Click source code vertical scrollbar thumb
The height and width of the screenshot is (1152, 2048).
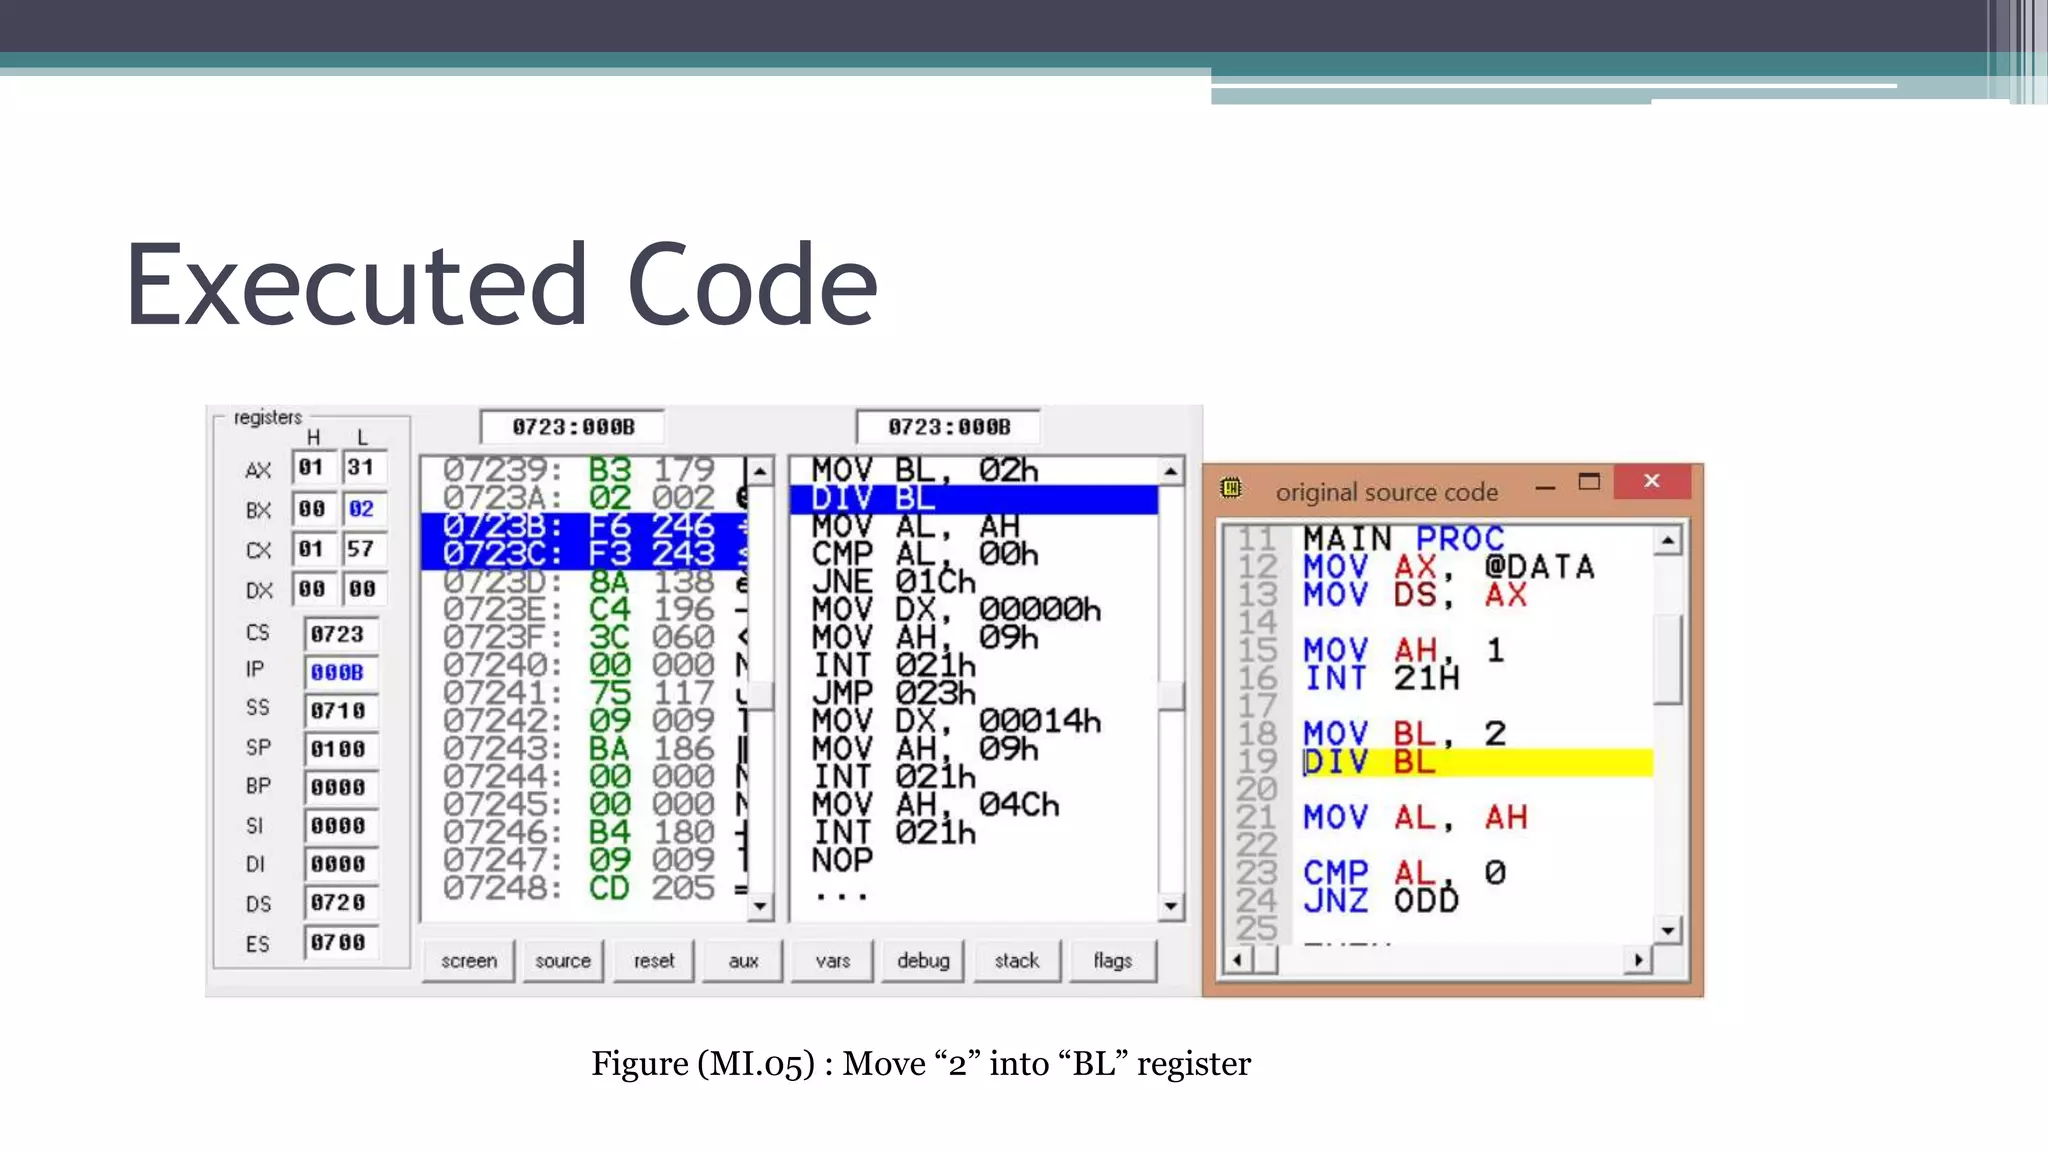pyautogui.click(x=1667, y=659)
